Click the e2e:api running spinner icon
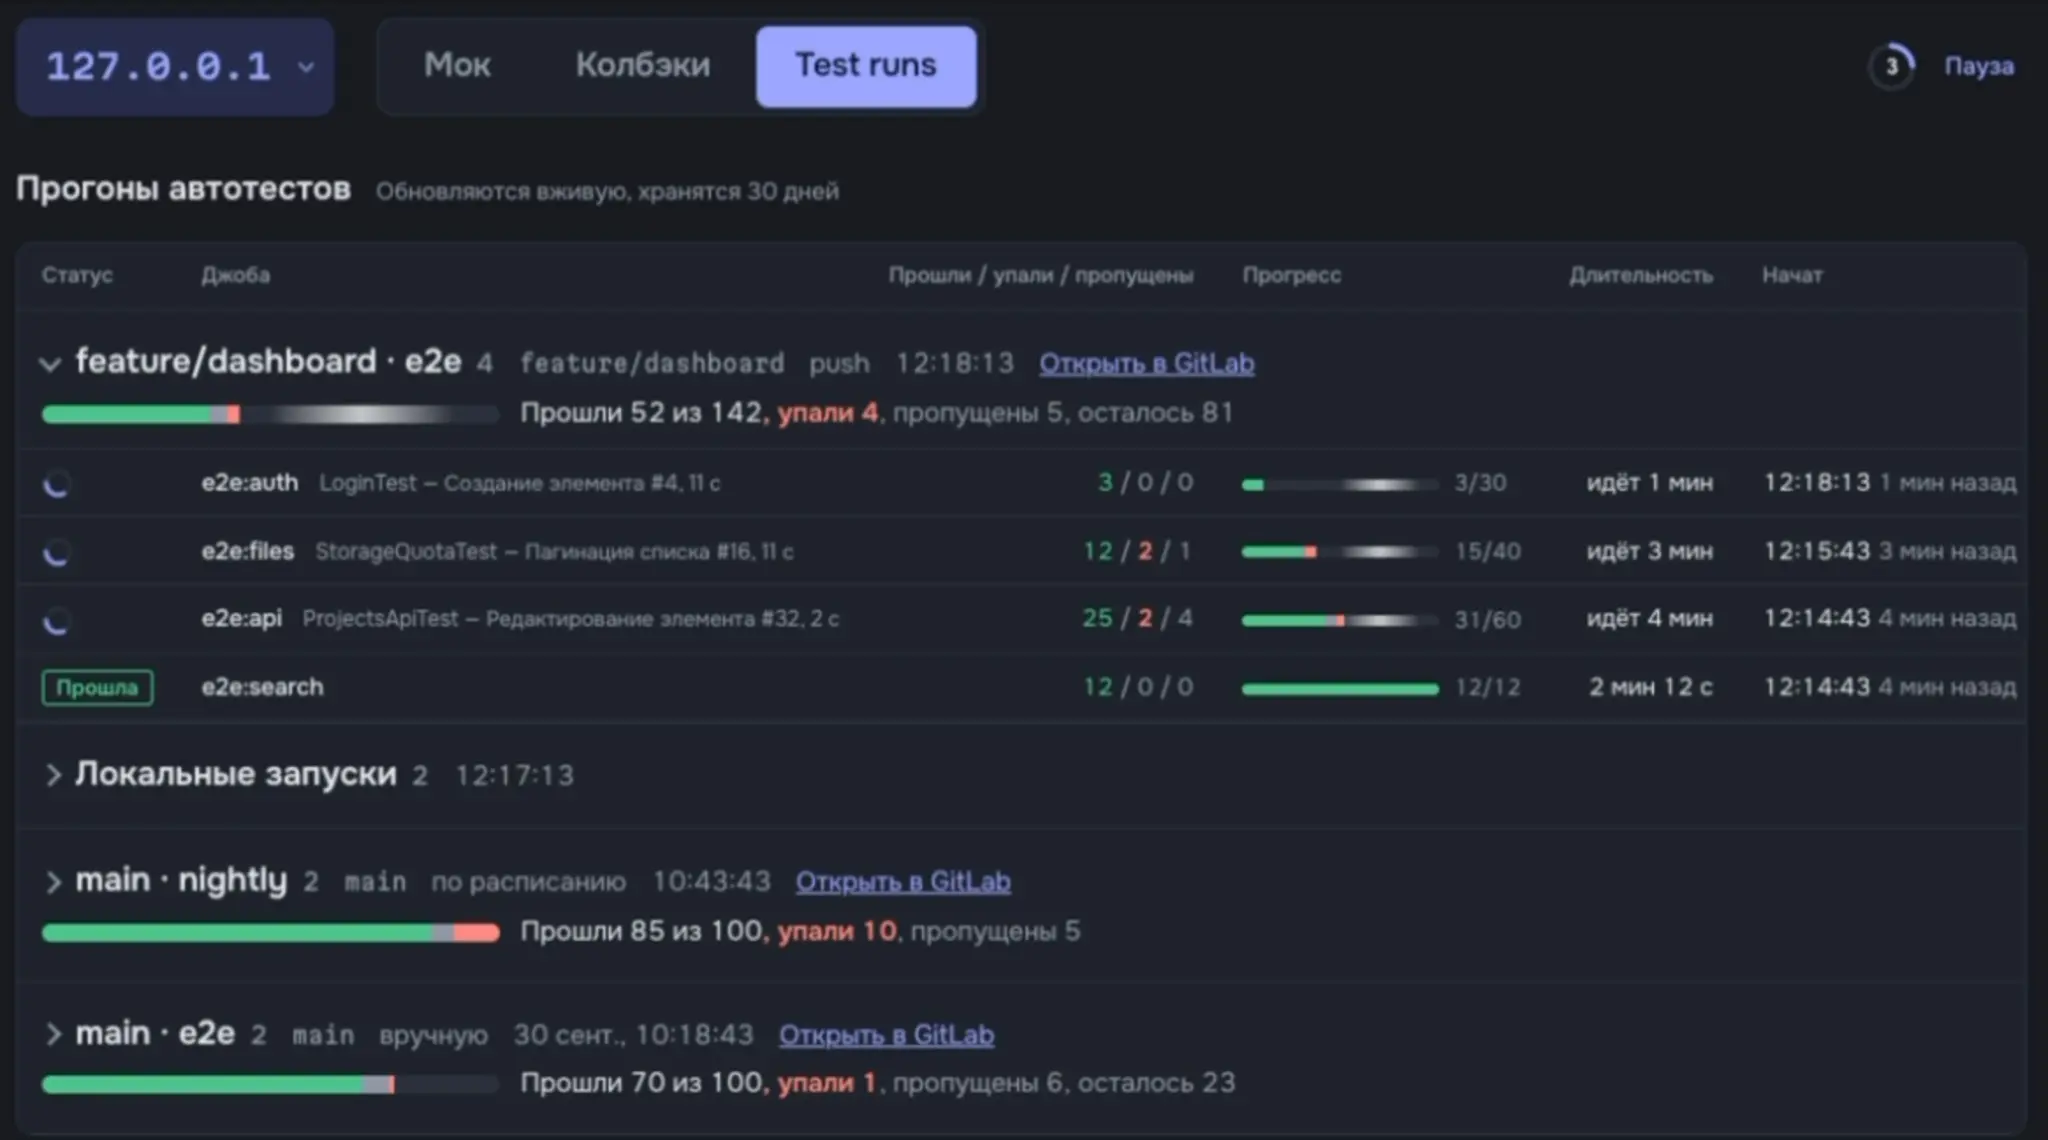 [57, 620]
